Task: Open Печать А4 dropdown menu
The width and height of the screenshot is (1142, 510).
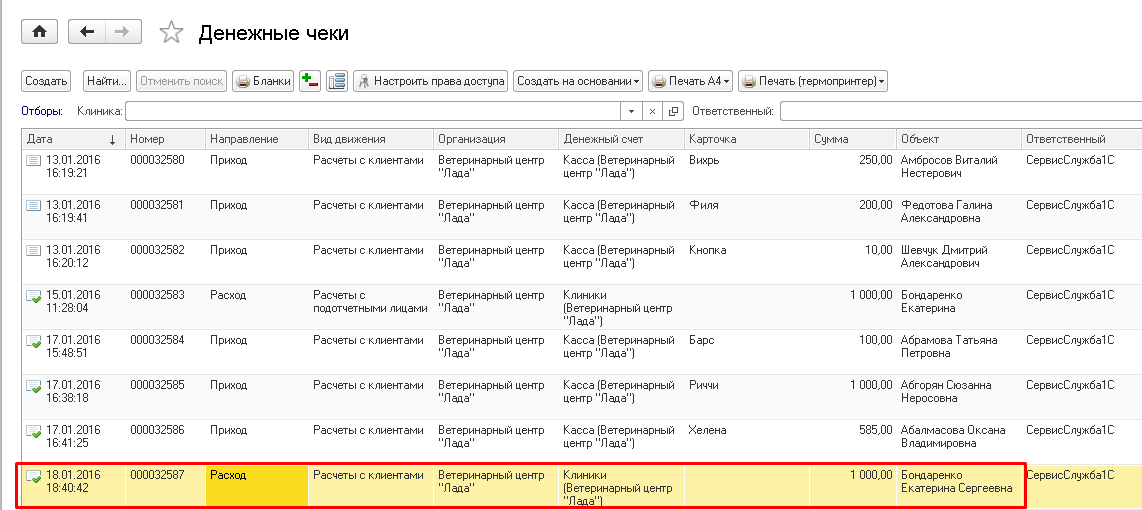Action: point(690,81)
